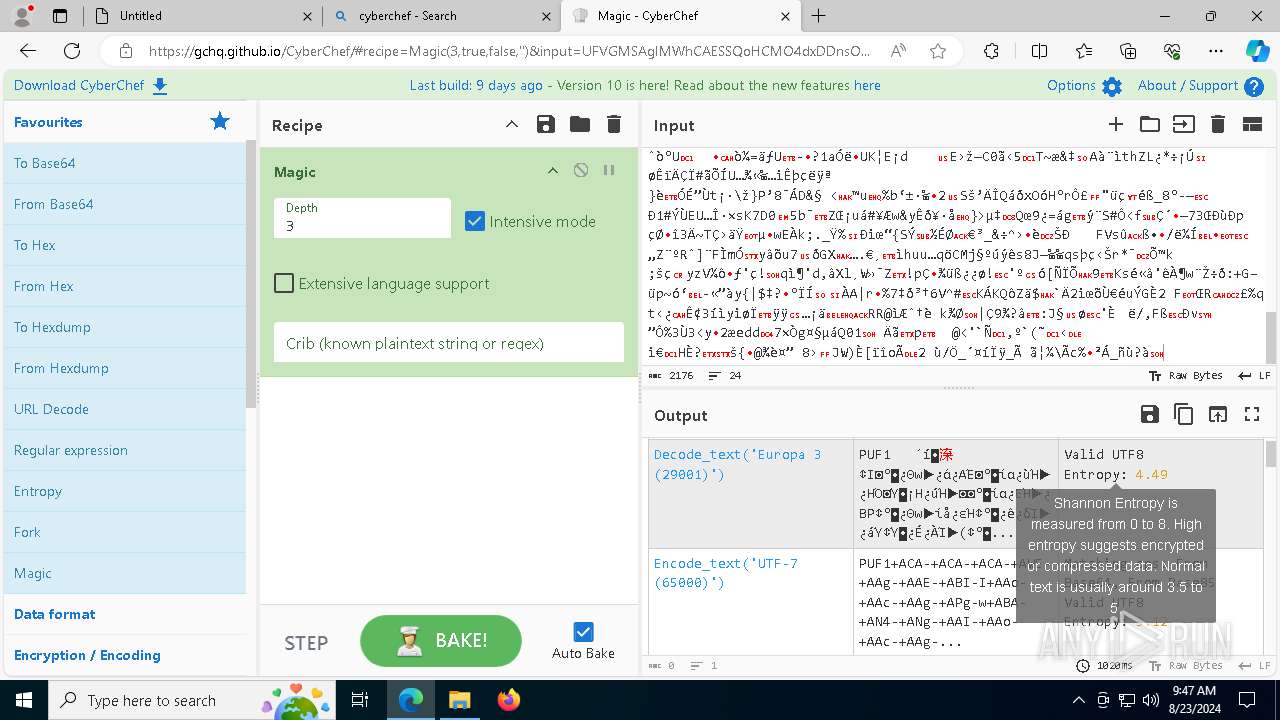Enable Extensive language support
Image resolution: width=1280 pixels, height=720 pixels.
point(284,283)
